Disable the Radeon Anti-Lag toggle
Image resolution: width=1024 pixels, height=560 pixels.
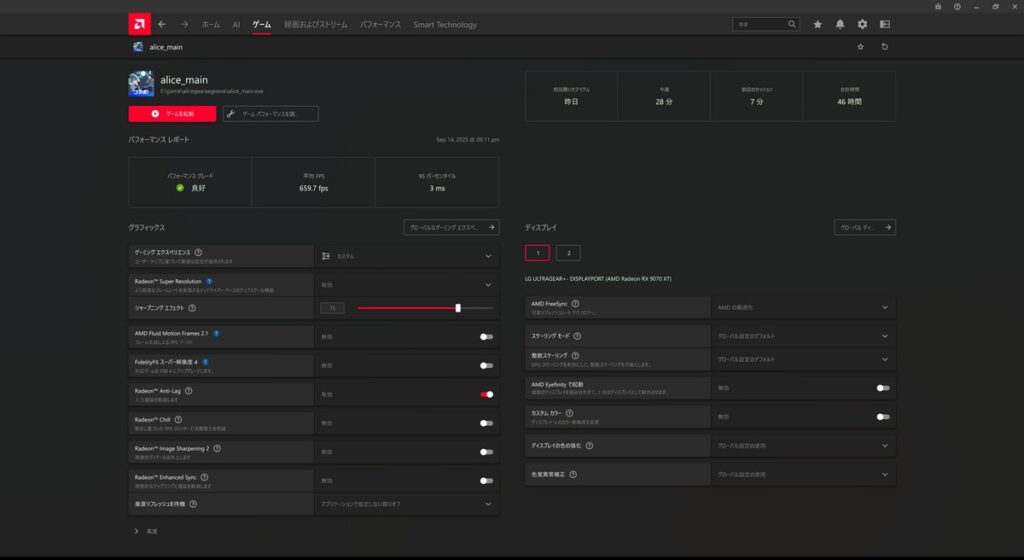(486, 394)
